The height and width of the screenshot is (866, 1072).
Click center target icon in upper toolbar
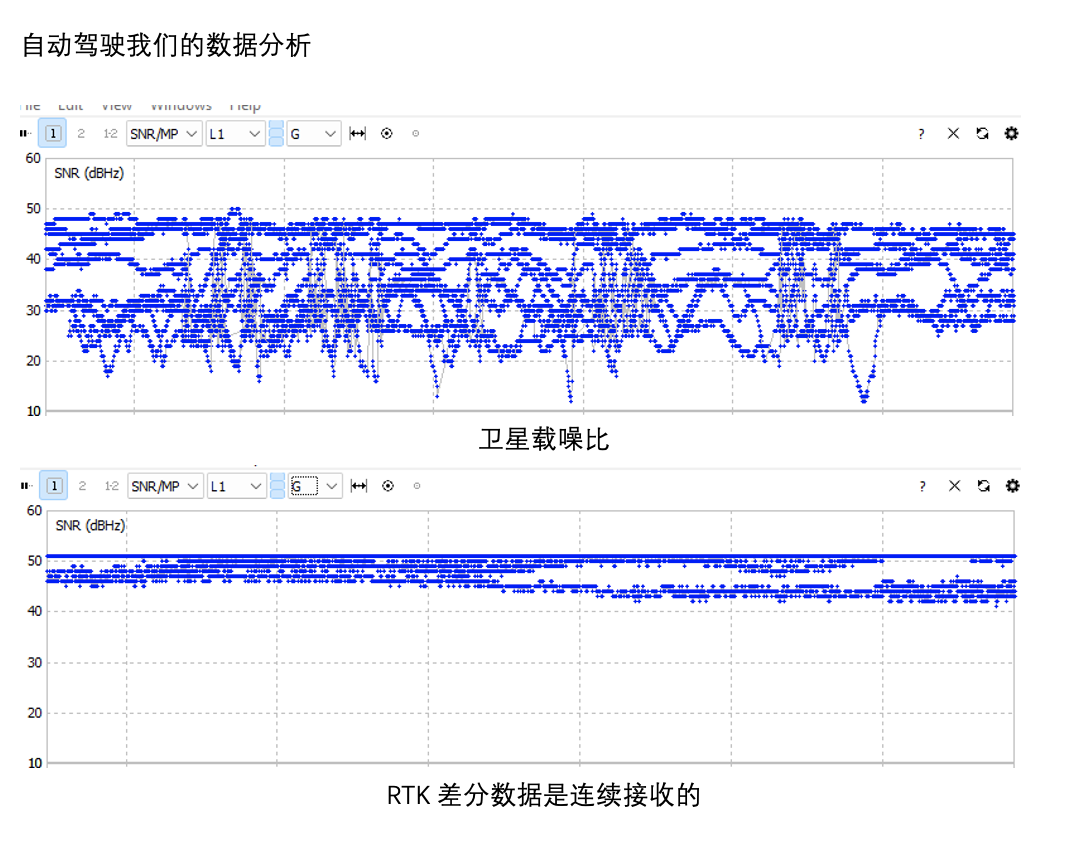click(x=387, y=134)
